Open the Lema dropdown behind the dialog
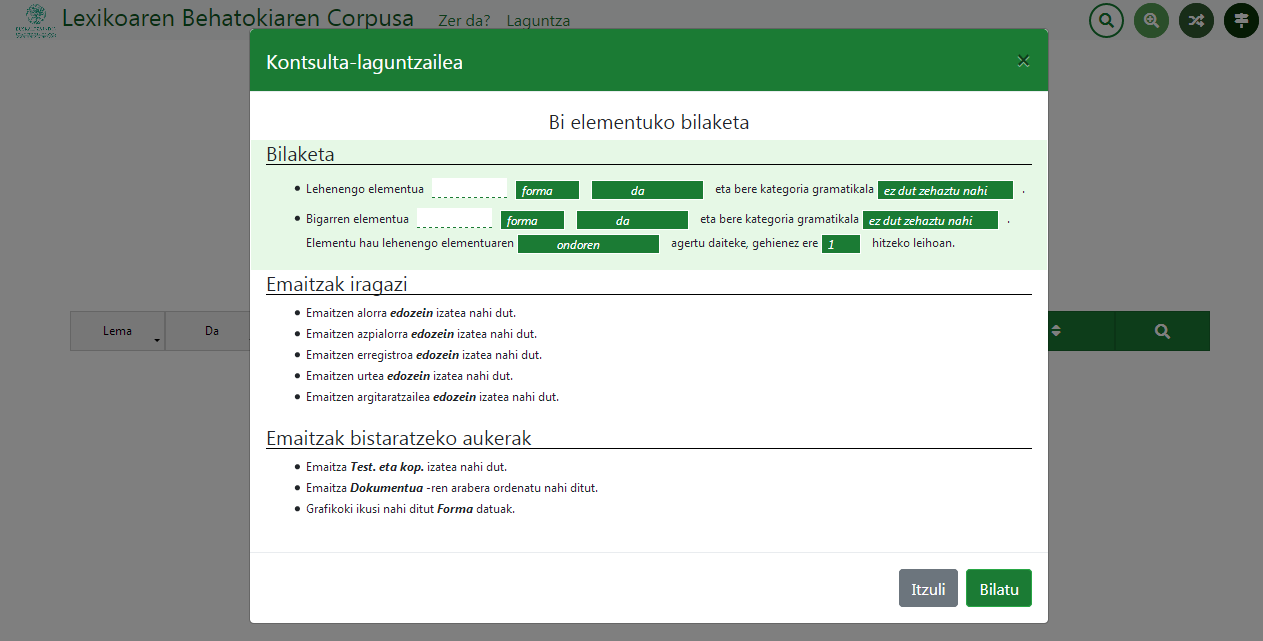Screen dimensions: 1263x641 pos(117,331)
